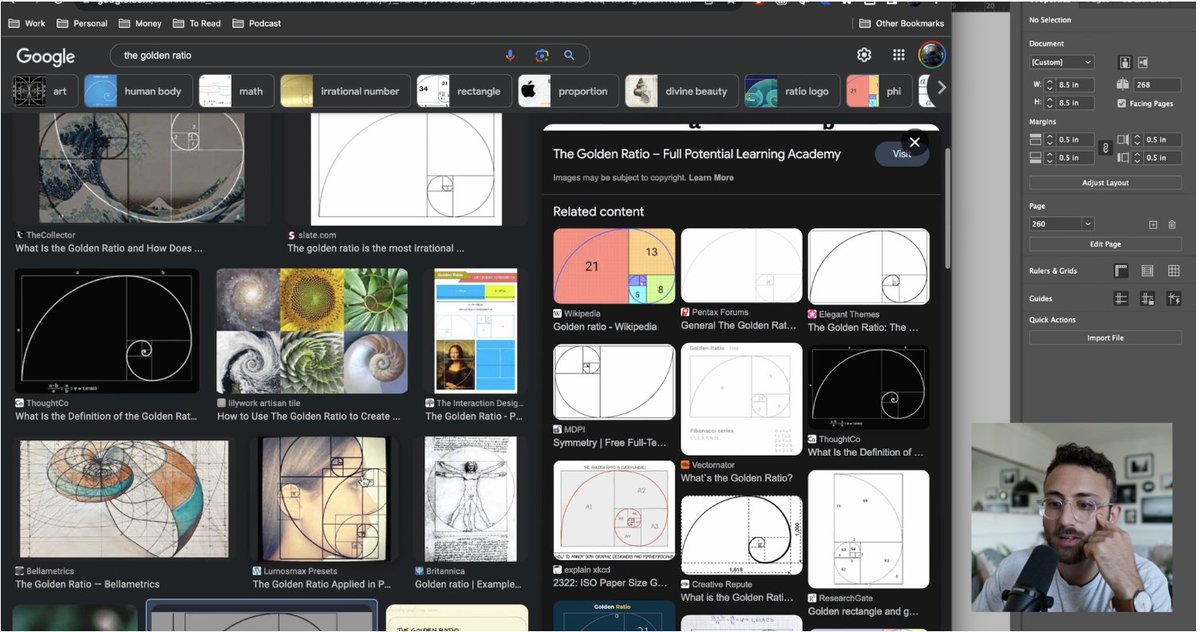This screenshot has width=1200, height=632.
Task: Click the voice search microphone icon
Action: [x=510, y=56]
